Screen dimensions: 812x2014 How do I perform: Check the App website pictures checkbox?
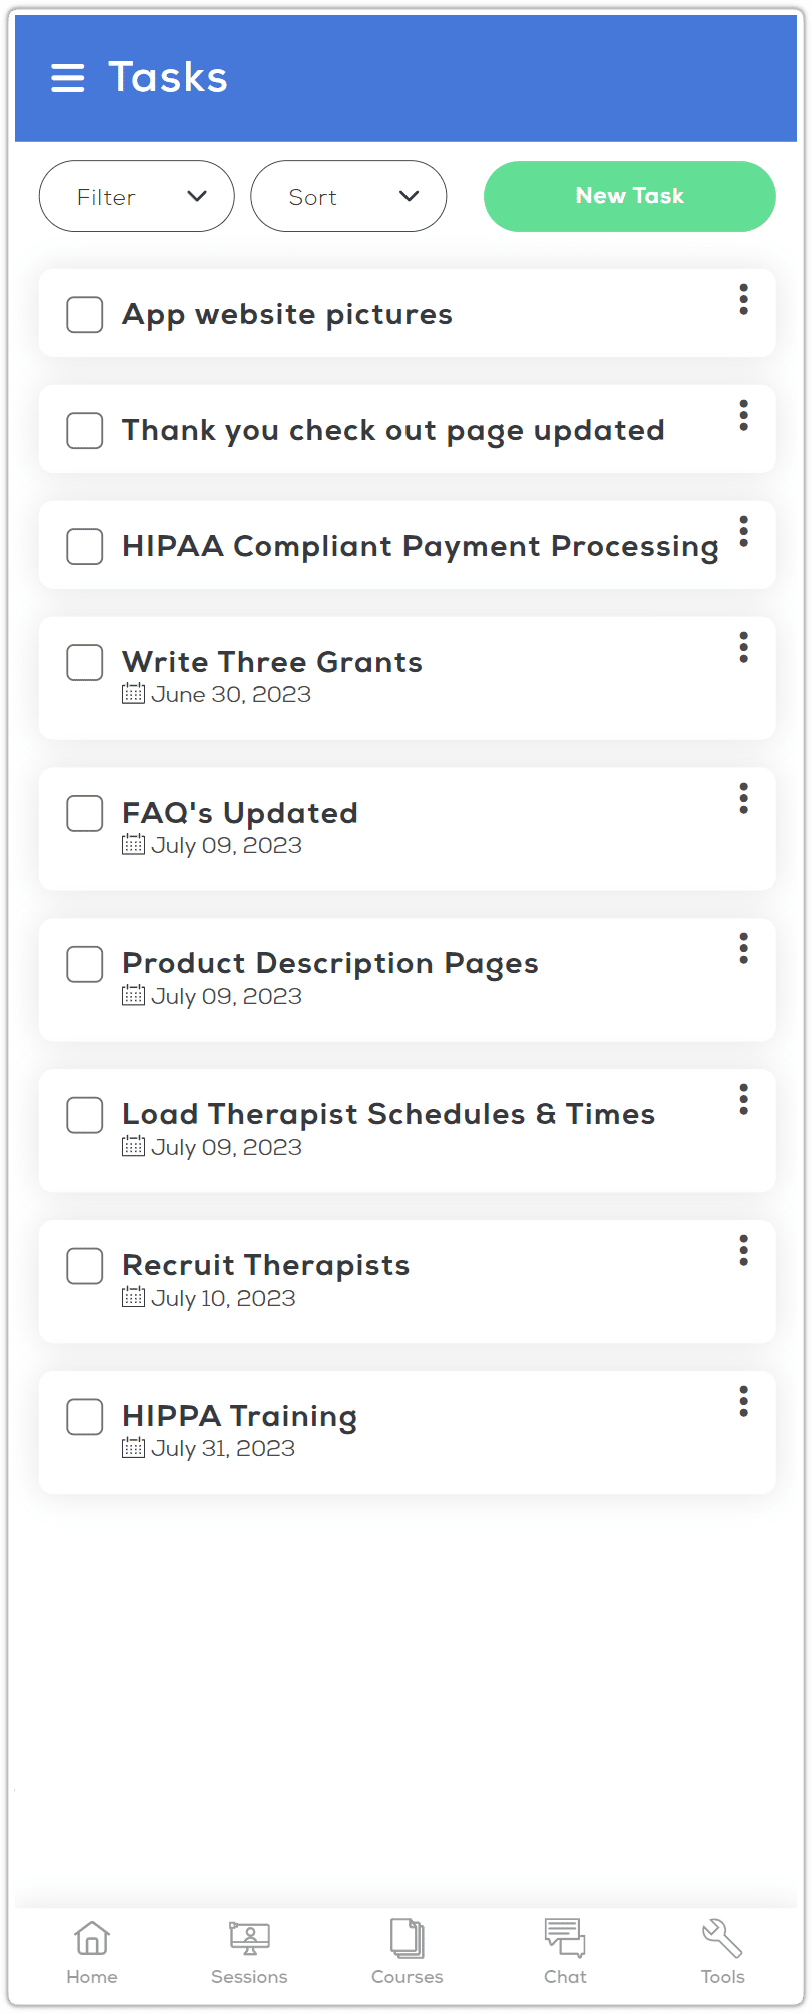[85, 314]
